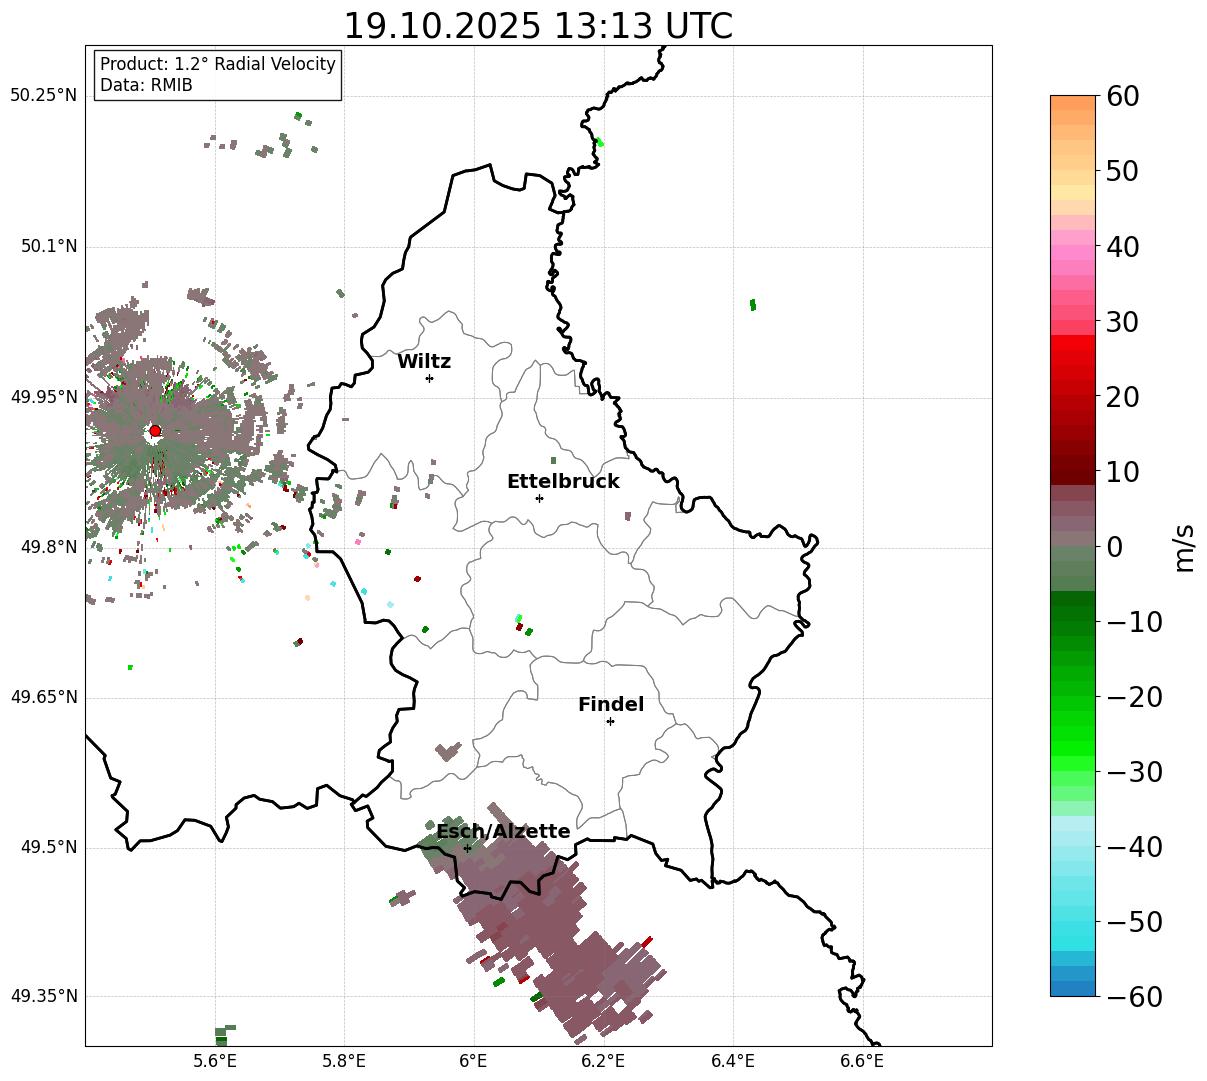The height and width of the screenshot is (1081, 1207).
Task: Click the colorbar value 40
Action: pos(1123,246)
